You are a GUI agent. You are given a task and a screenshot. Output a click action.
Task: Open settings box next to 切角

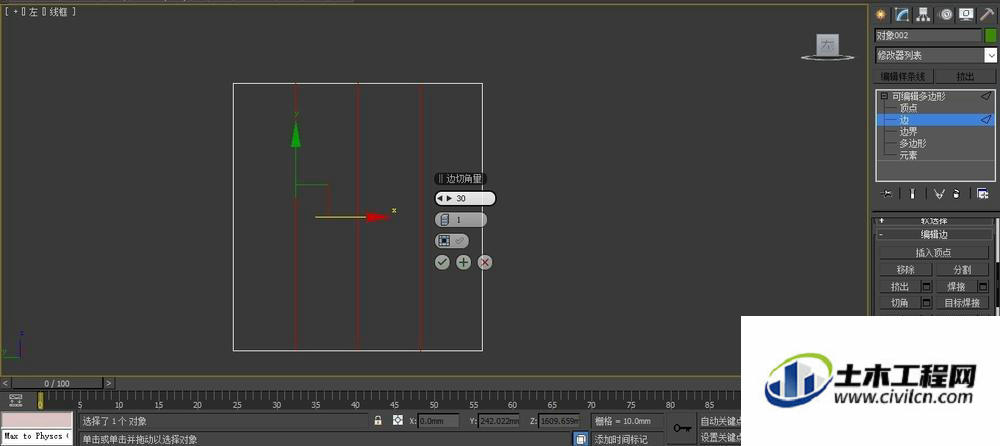click(x=927, y=303)
